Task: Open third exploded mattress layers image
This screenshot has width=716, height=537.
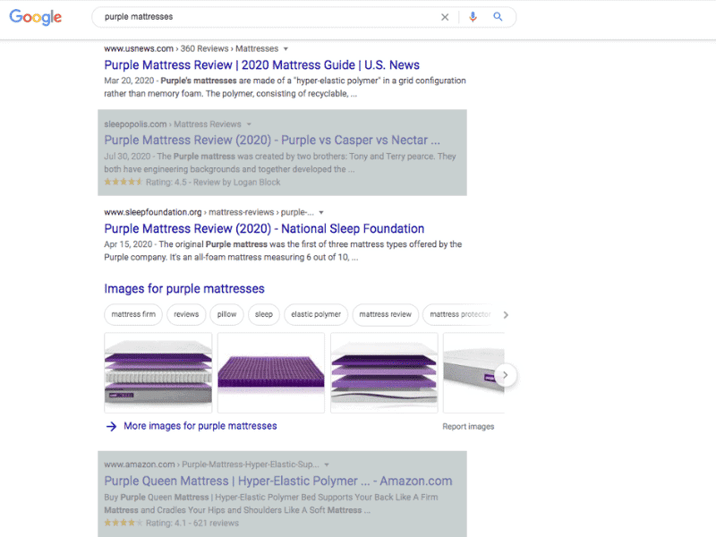Action: click(x=384, y=373)
